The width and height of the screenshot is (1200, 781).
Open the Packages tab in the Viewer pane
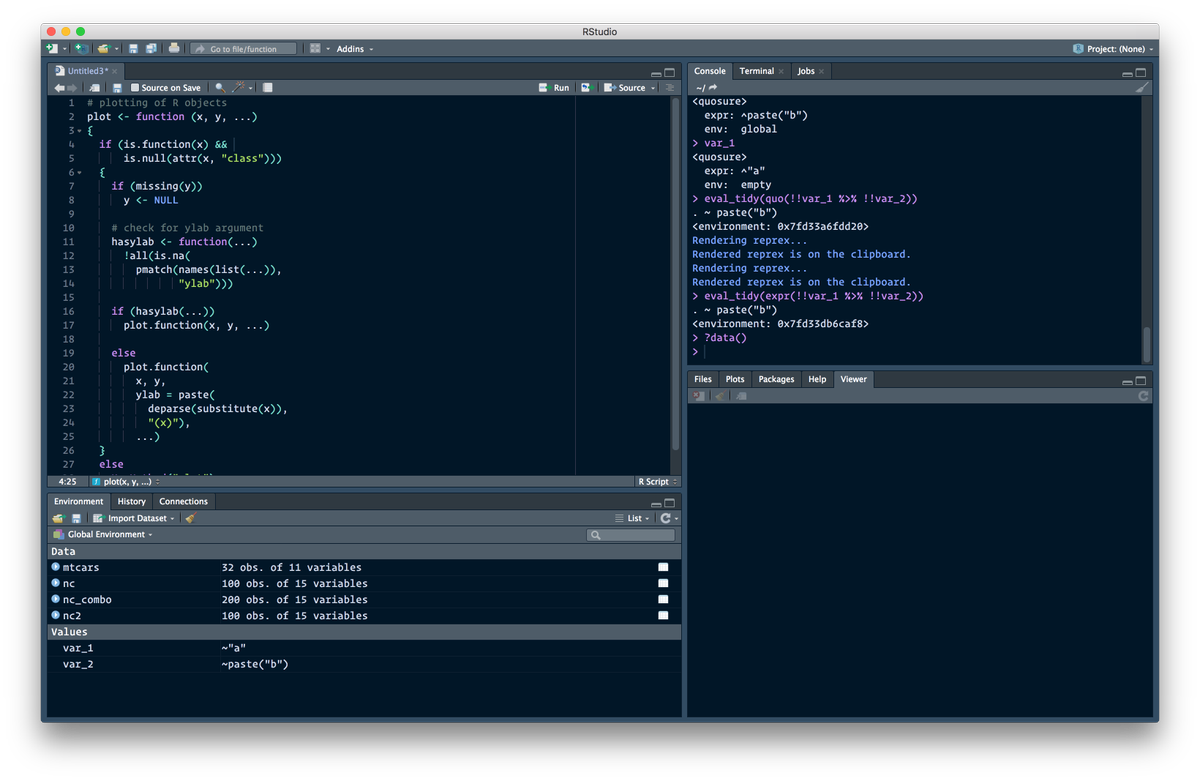[x=776, y=379]
